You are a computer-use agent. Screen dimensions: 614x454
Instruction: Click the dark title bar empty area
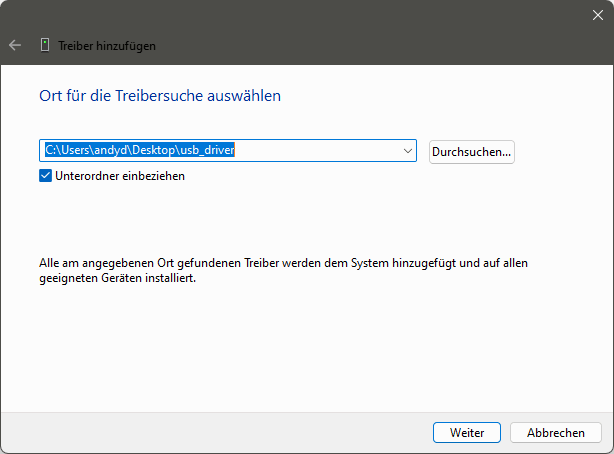tap(352, 31)
